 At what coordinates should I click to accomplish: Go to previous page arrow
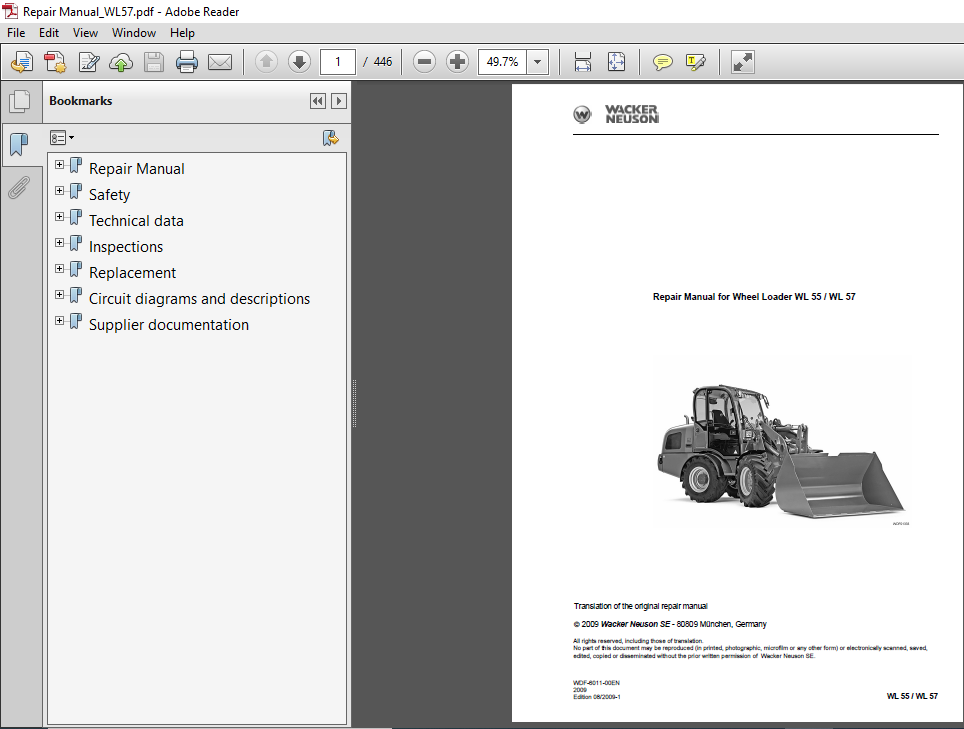[x=266, y=61]
